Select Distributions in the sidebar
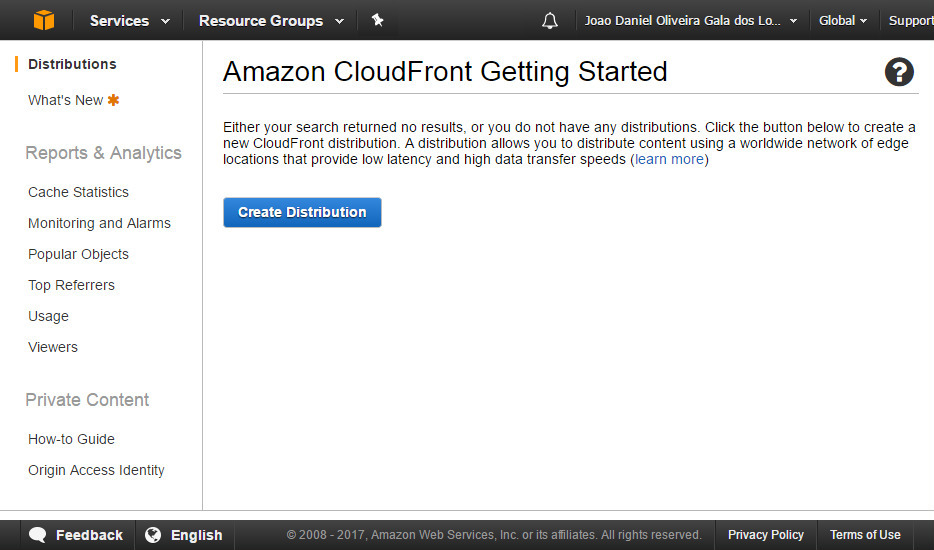The width and height of the screenshot is (934, 550). [72, 64]
